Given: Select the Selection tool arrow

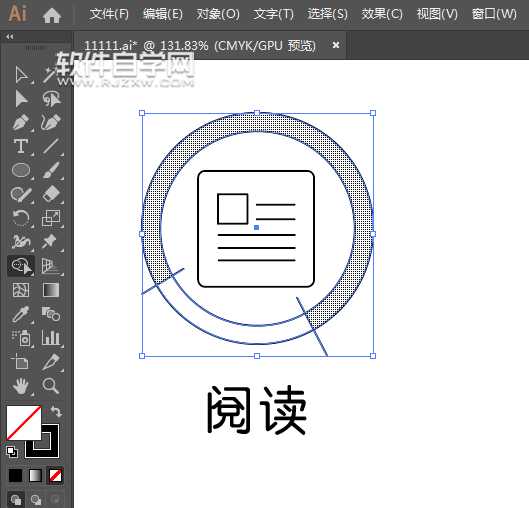Looking at the screenshot, I should click(x=21, y=74).
